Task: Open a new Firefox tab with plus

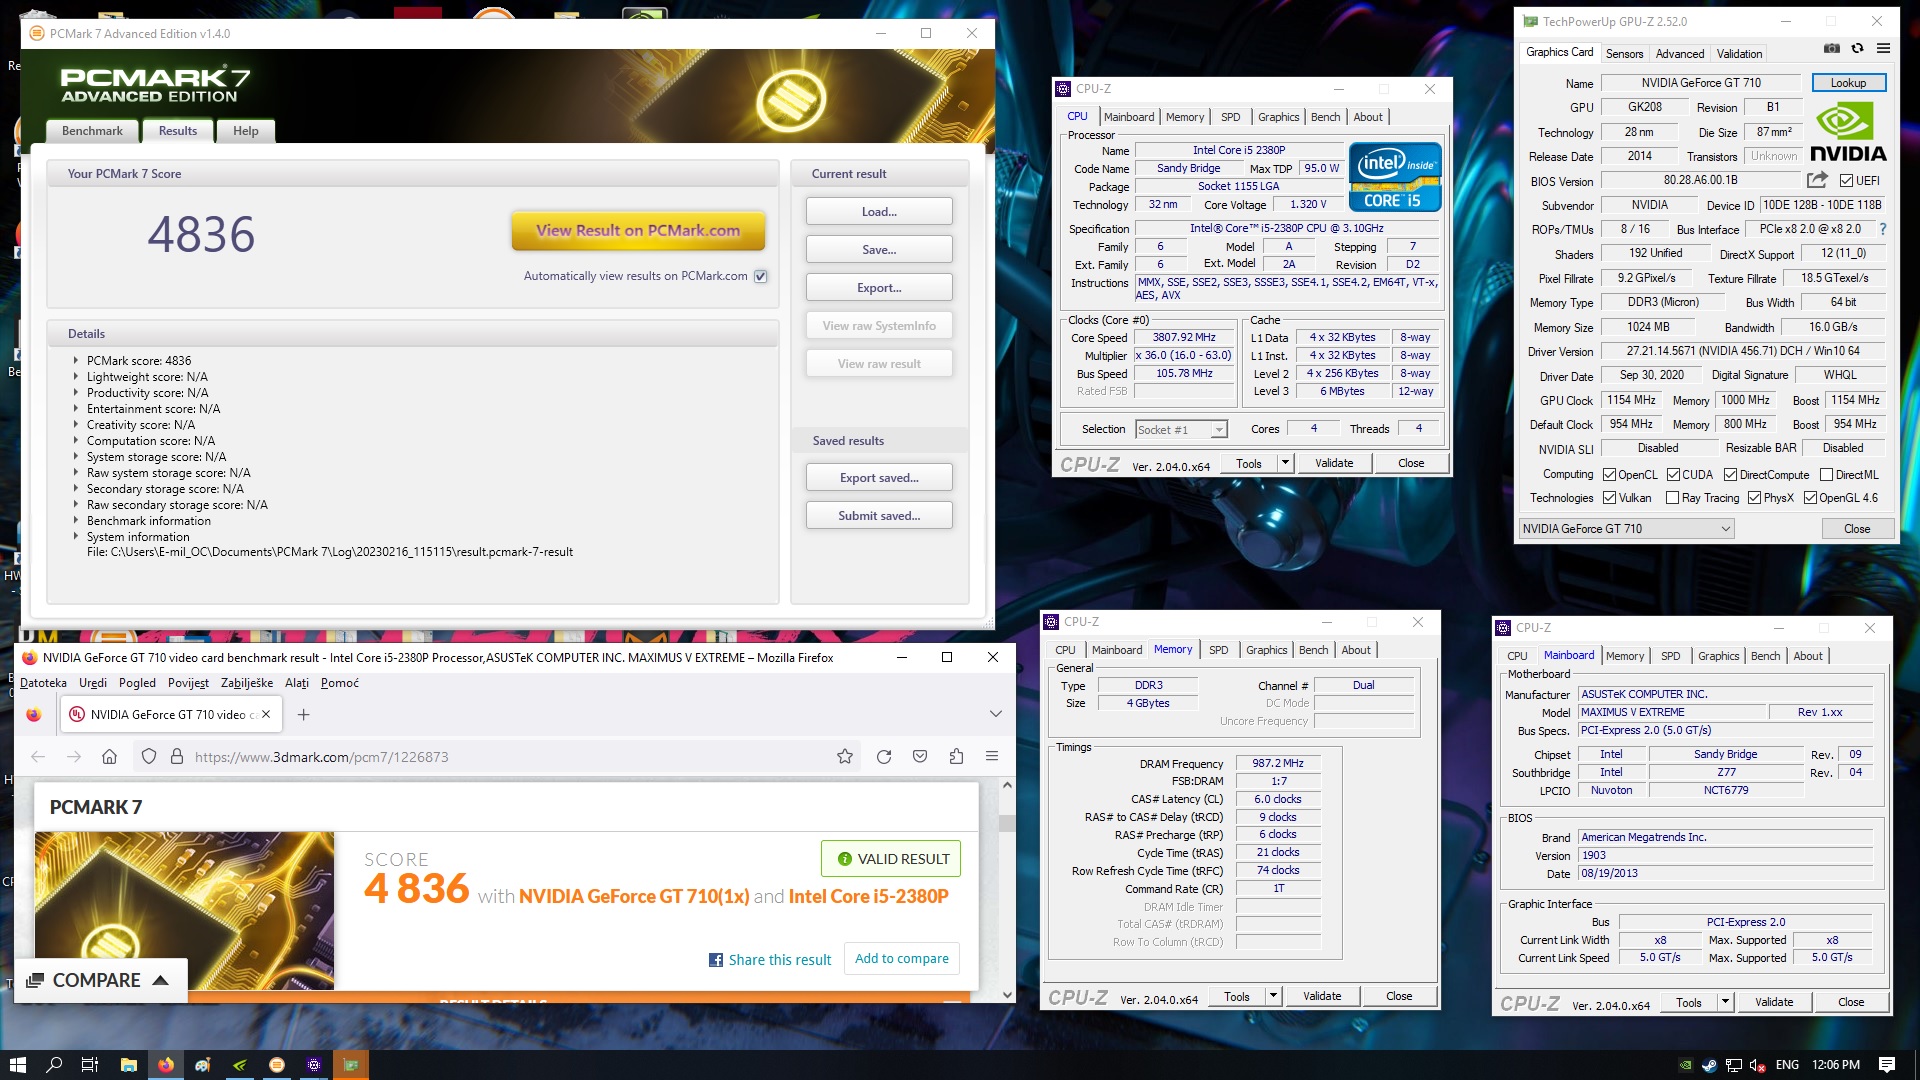Action: [304, 714]
